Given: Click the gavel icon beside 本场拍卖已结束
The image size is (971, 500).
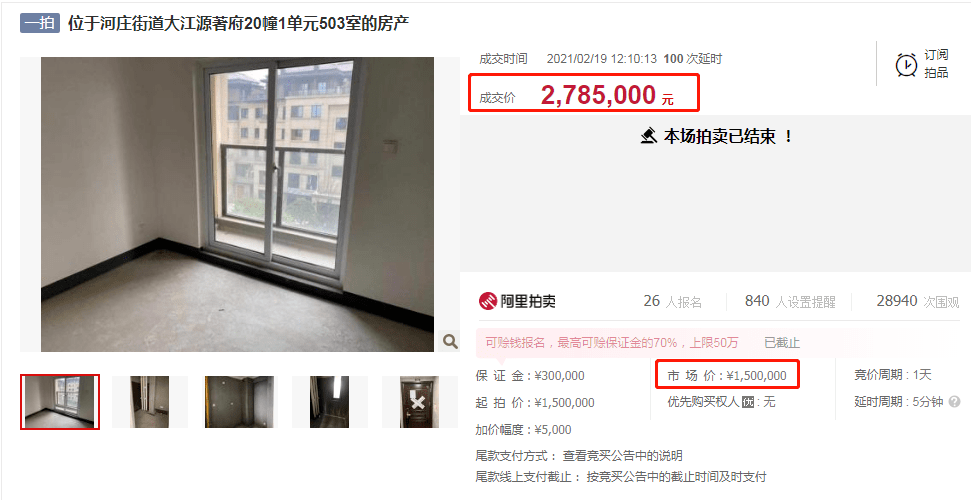Looking at the screenshot, I should pyautogui.click(x=648, y=136).
